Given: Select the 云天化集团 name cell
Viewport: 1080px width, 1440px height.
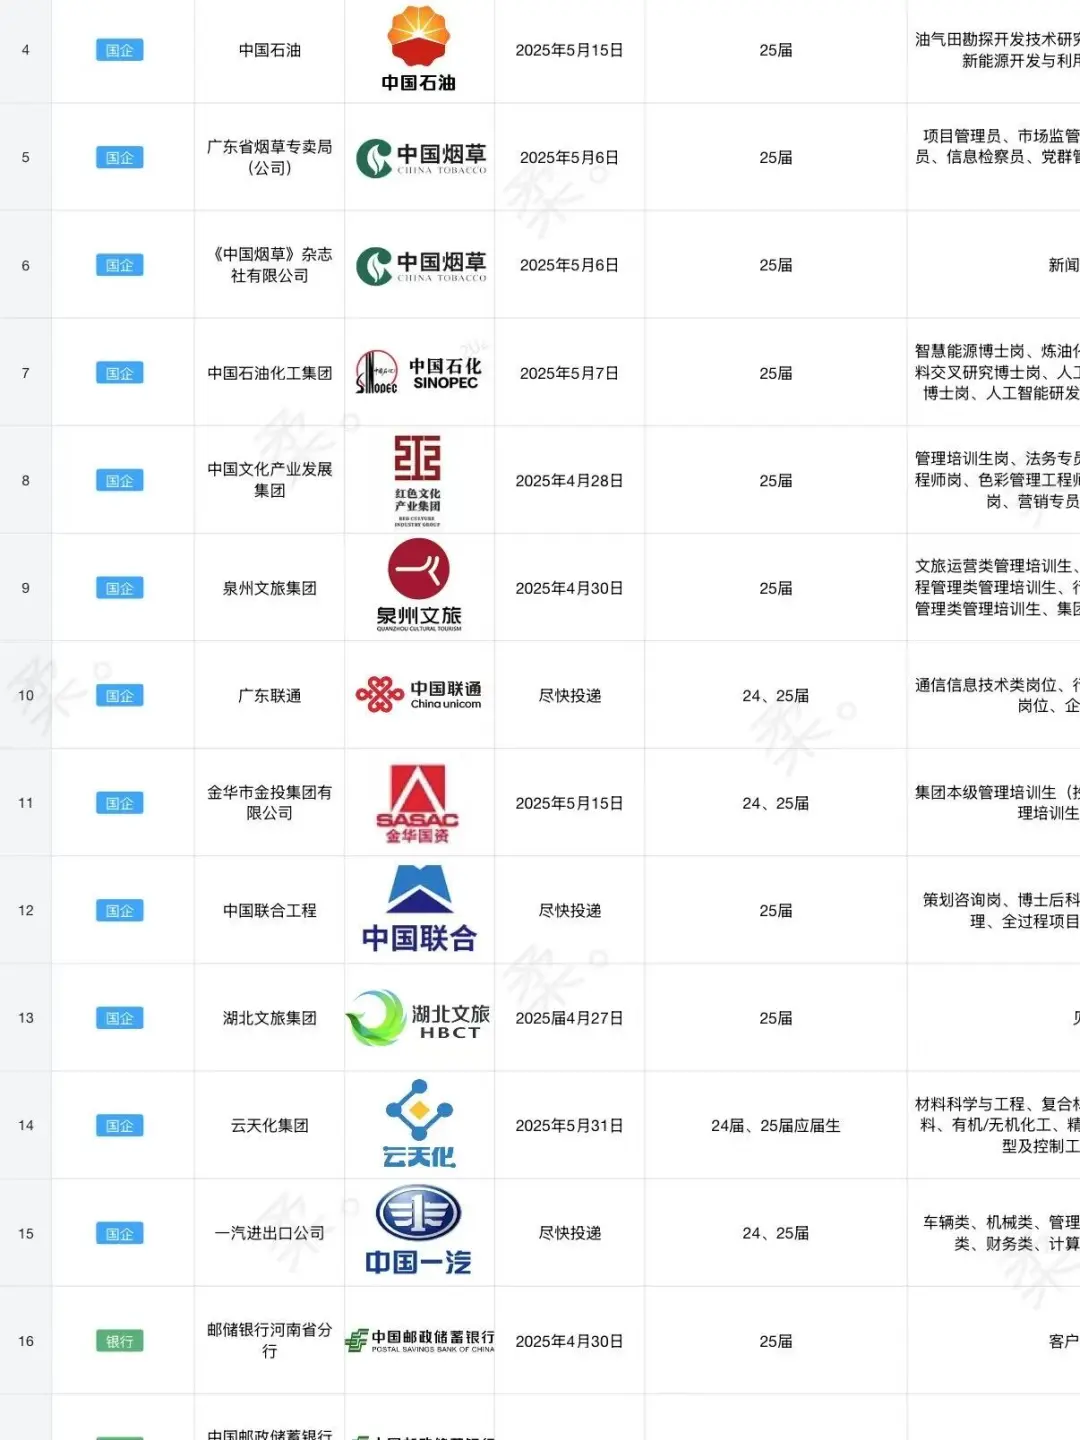Looking at the screenshot, I should (x=270, y=1125).
